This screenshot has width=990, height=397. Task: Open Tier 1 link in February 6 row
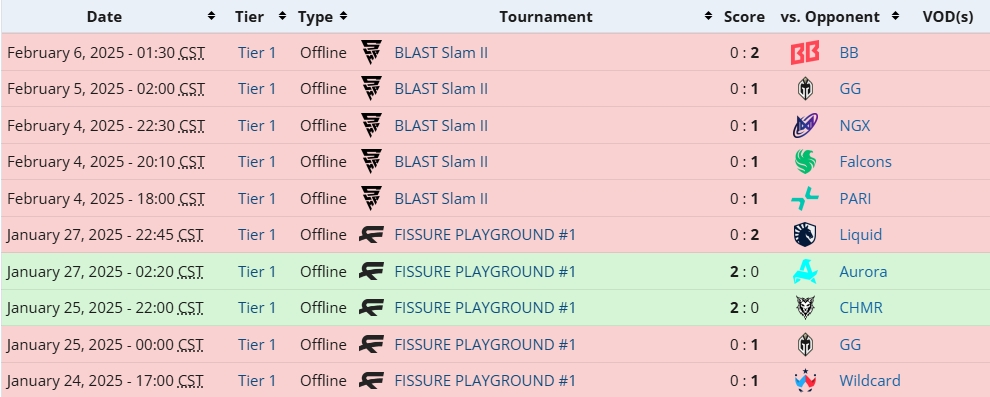pyautogui.click(x=257, y=52)
